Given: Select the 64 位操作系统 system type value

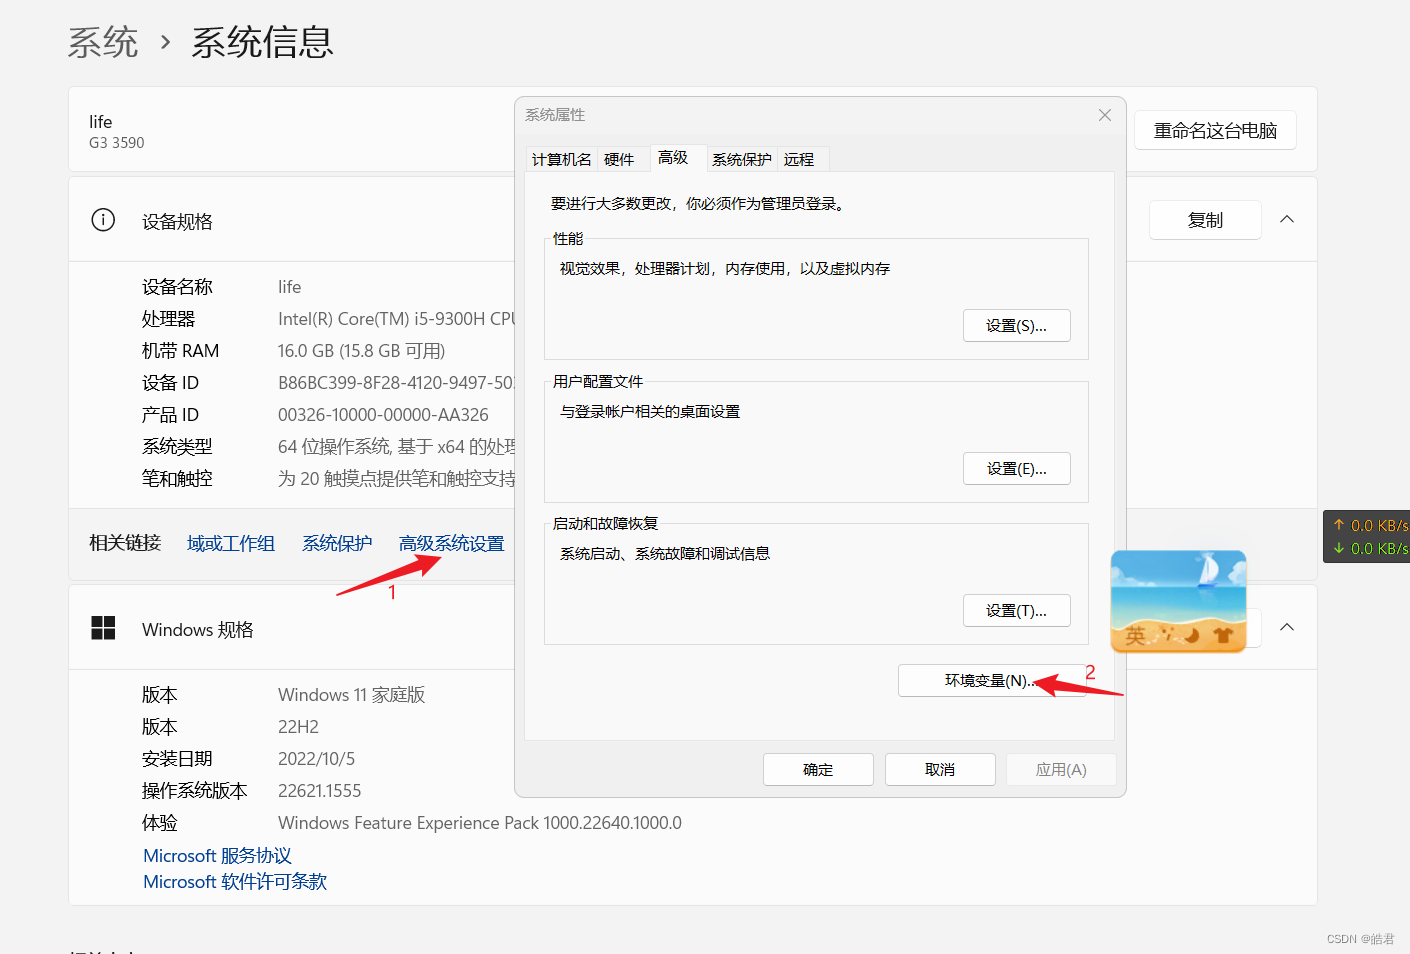Looking at the screenshot, I should (396, 447).
